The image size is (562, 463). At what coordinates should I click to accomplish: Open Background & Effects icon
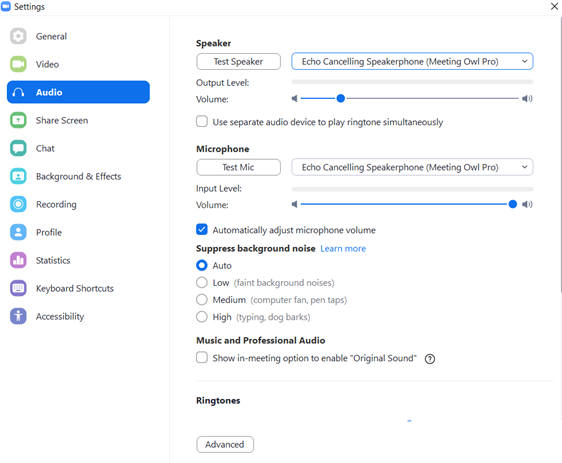(x=18, y=176)
